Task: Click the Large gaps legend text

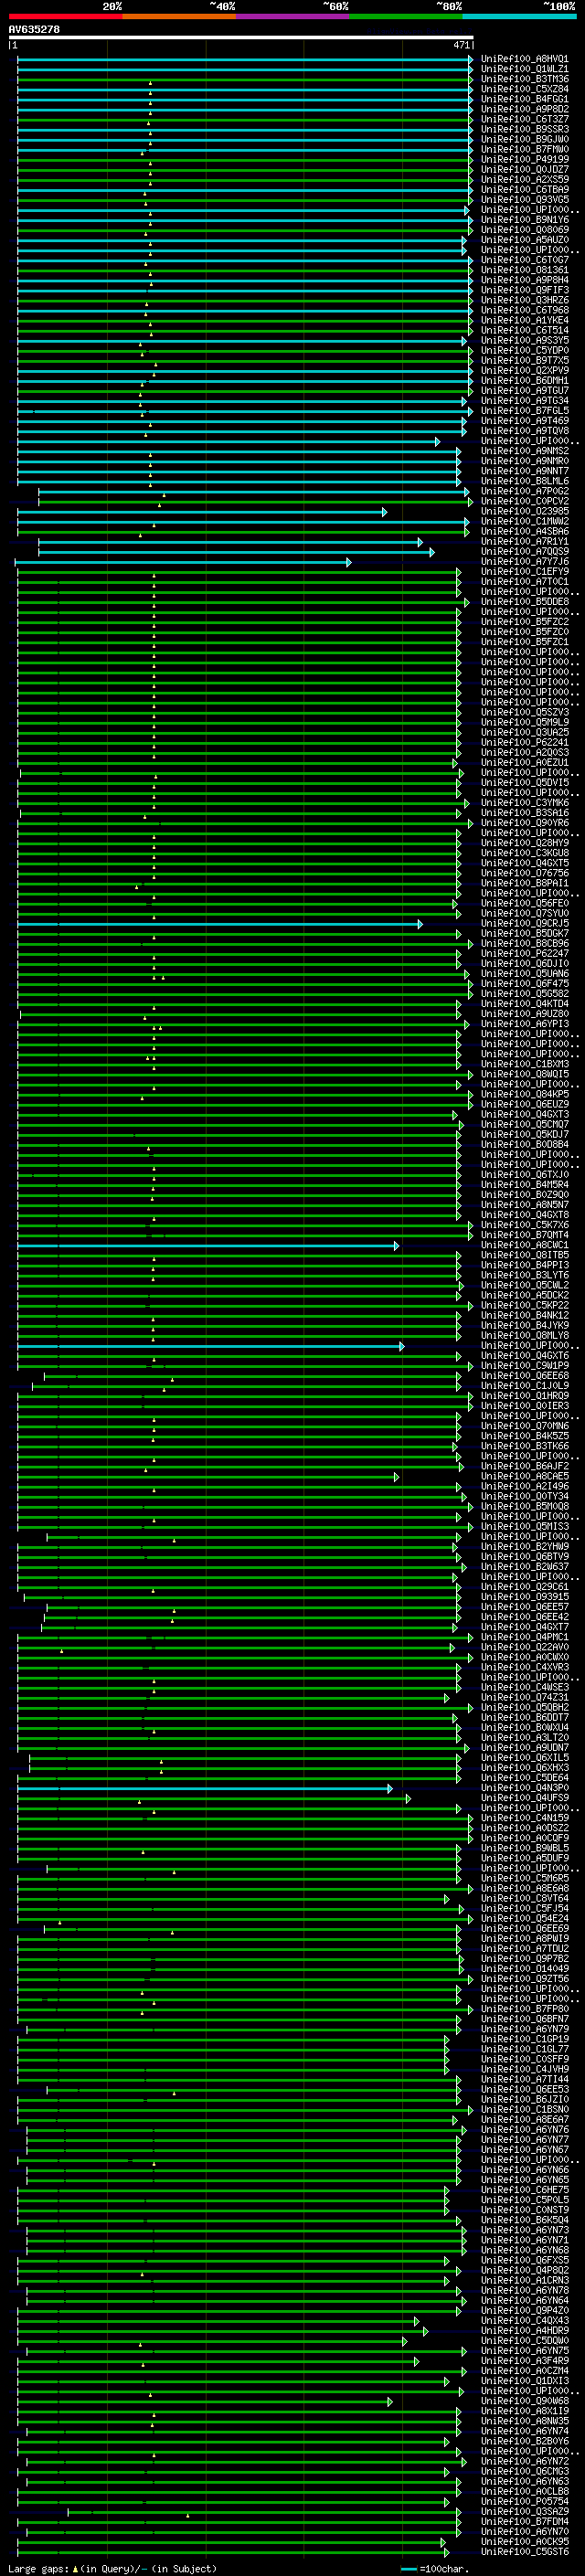Action: 112,2568
